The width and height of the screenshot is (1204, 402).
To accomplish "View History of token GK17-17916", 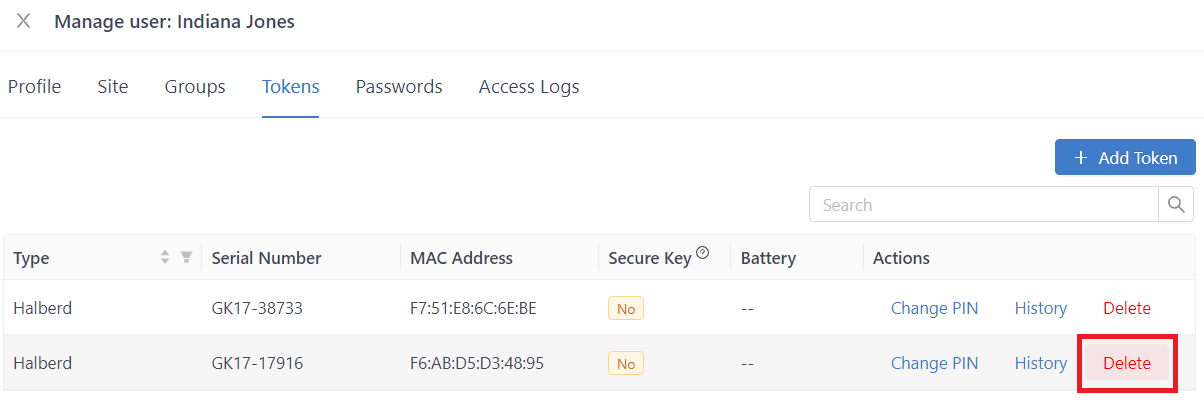I will tap(1041, 363).
